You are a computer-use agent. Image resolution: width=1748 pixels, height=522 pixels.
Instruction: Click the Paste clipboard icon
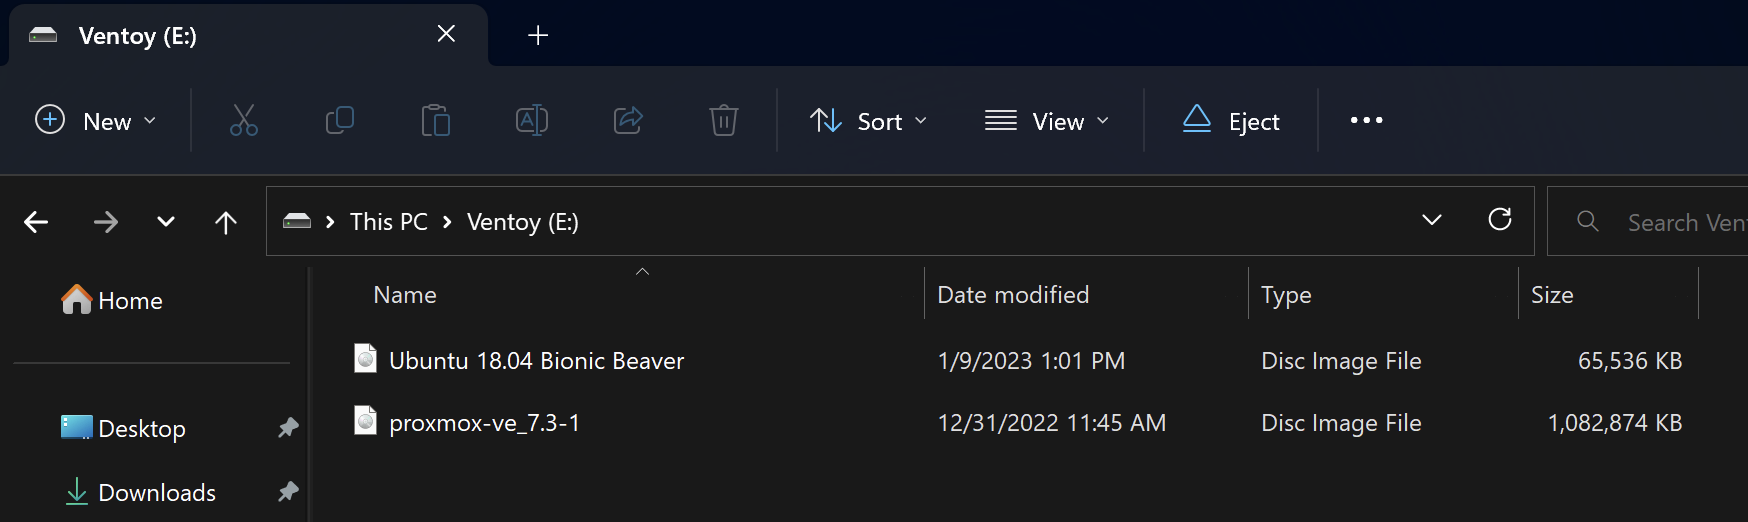(x=436, y=120)
